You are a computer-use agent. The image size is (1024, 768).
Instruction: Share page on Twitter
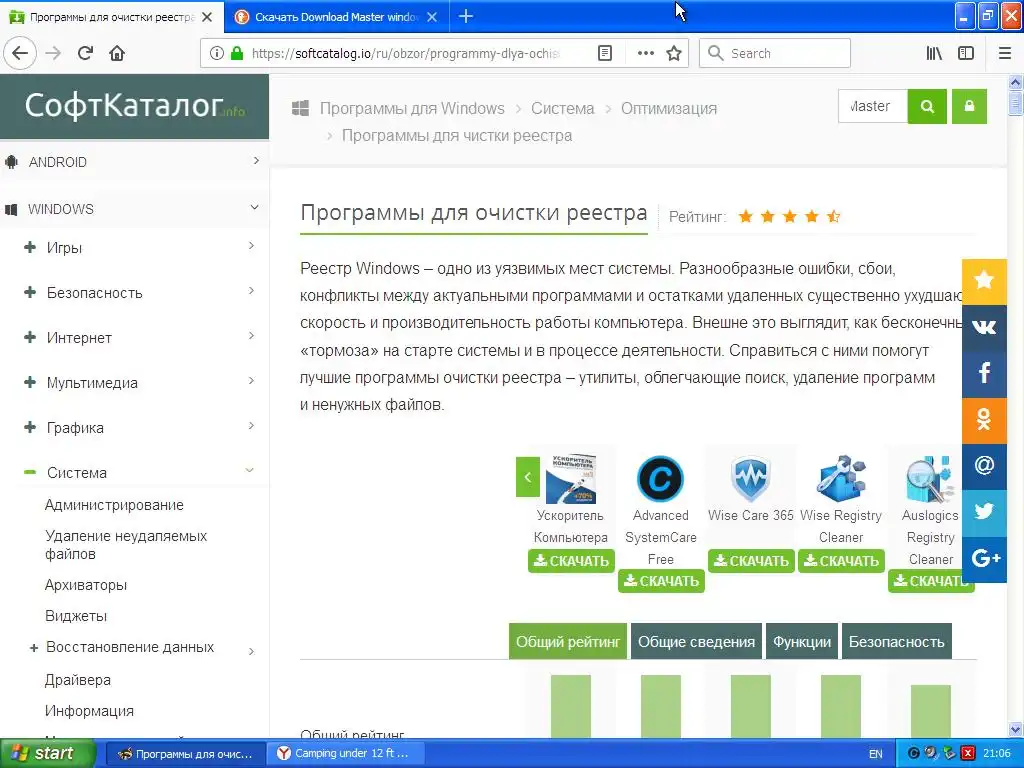click(x=984, y=513)
